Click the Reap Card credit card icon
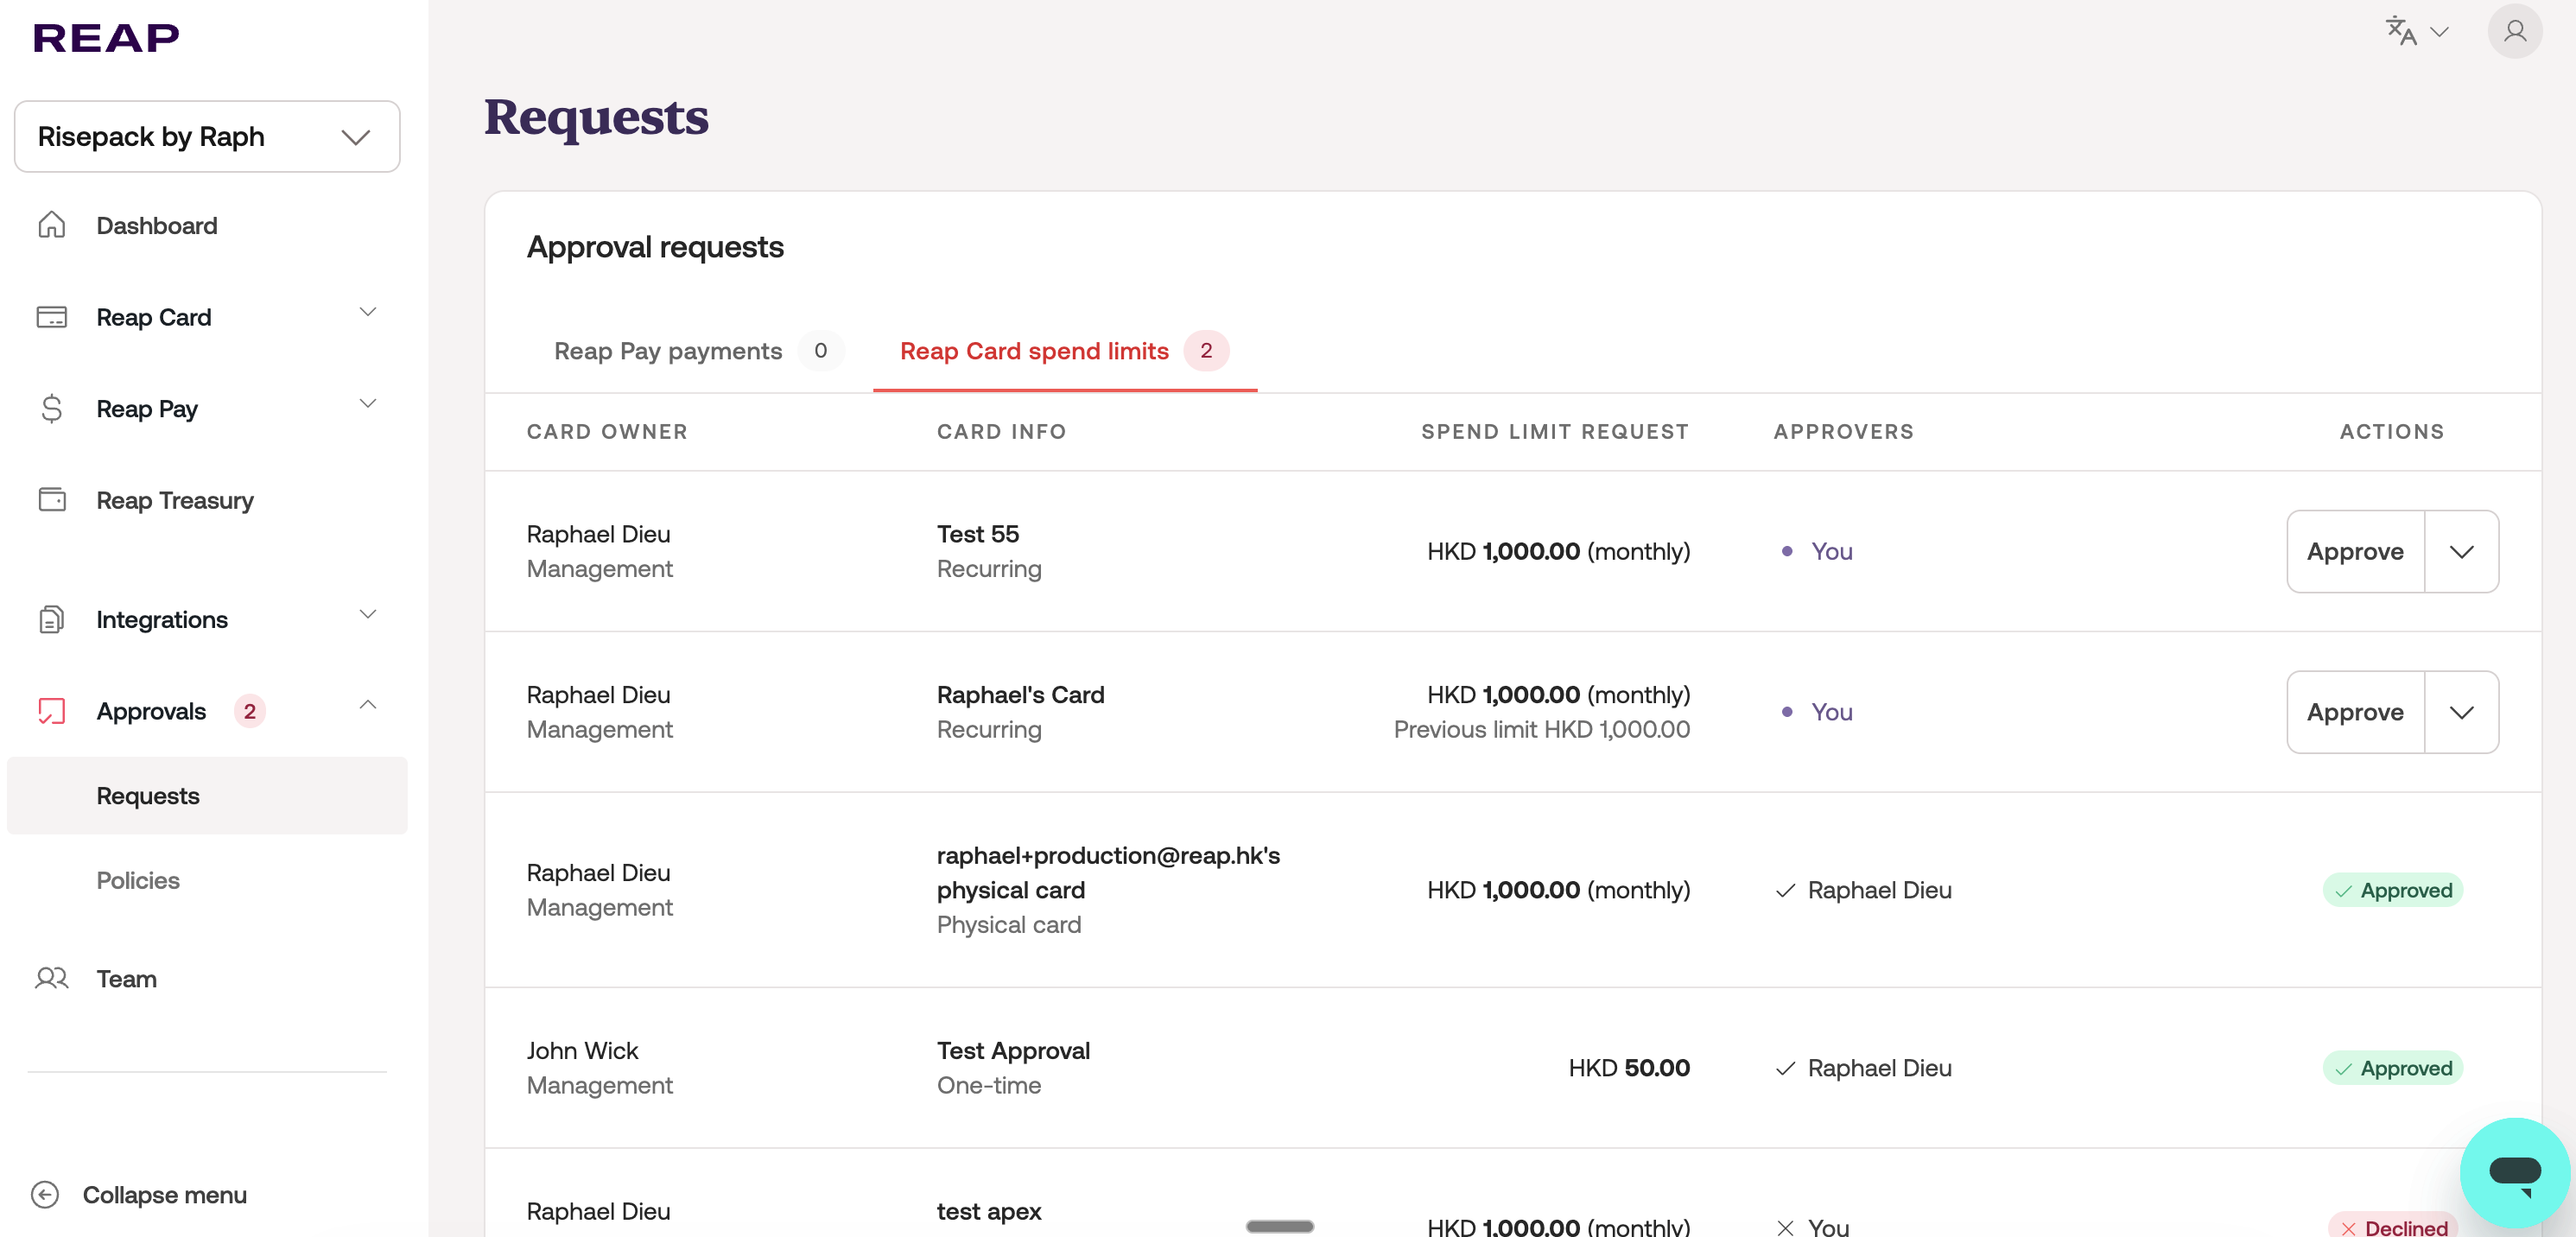 (x=51, y=317)
